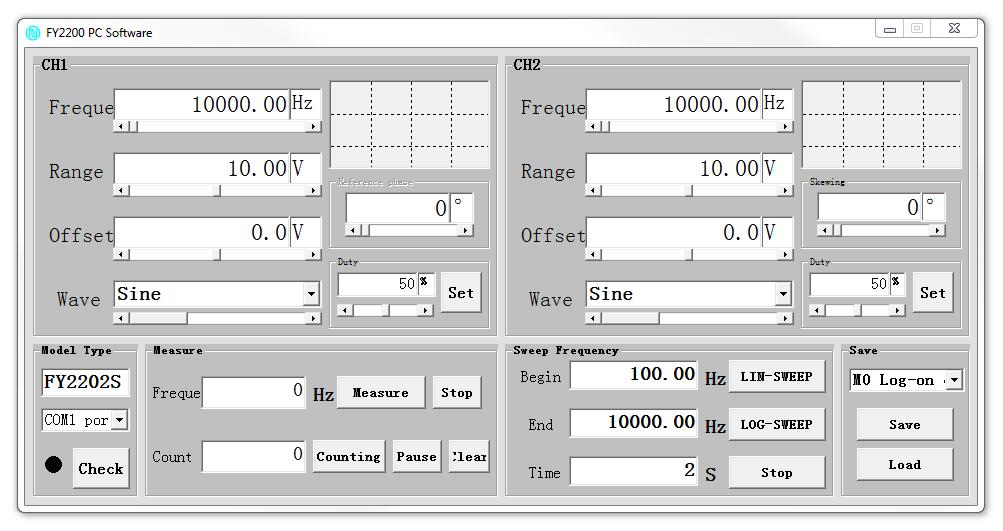Click sweep Begin frequency field
Screen dimensions: 1003x531
[634, 375]
